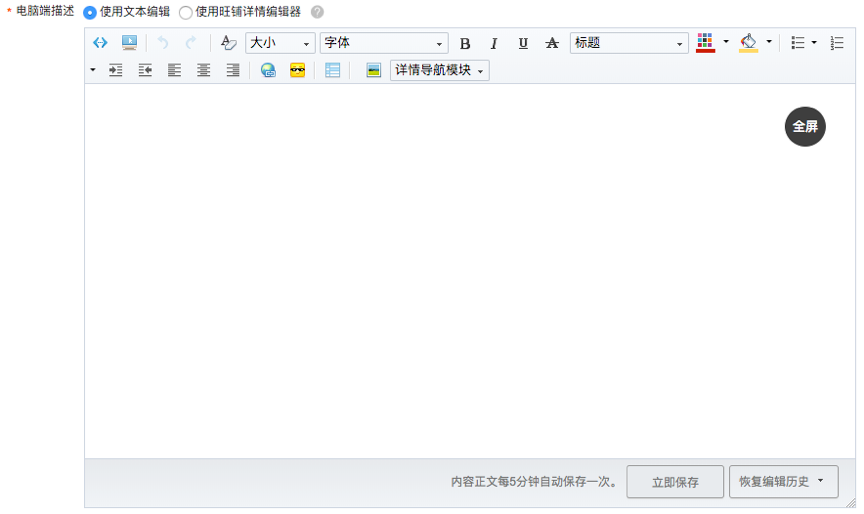This screenshot has height=514, width=864.
Task: Enter fullscreen with 全屏 button
Action: point(805,127)
